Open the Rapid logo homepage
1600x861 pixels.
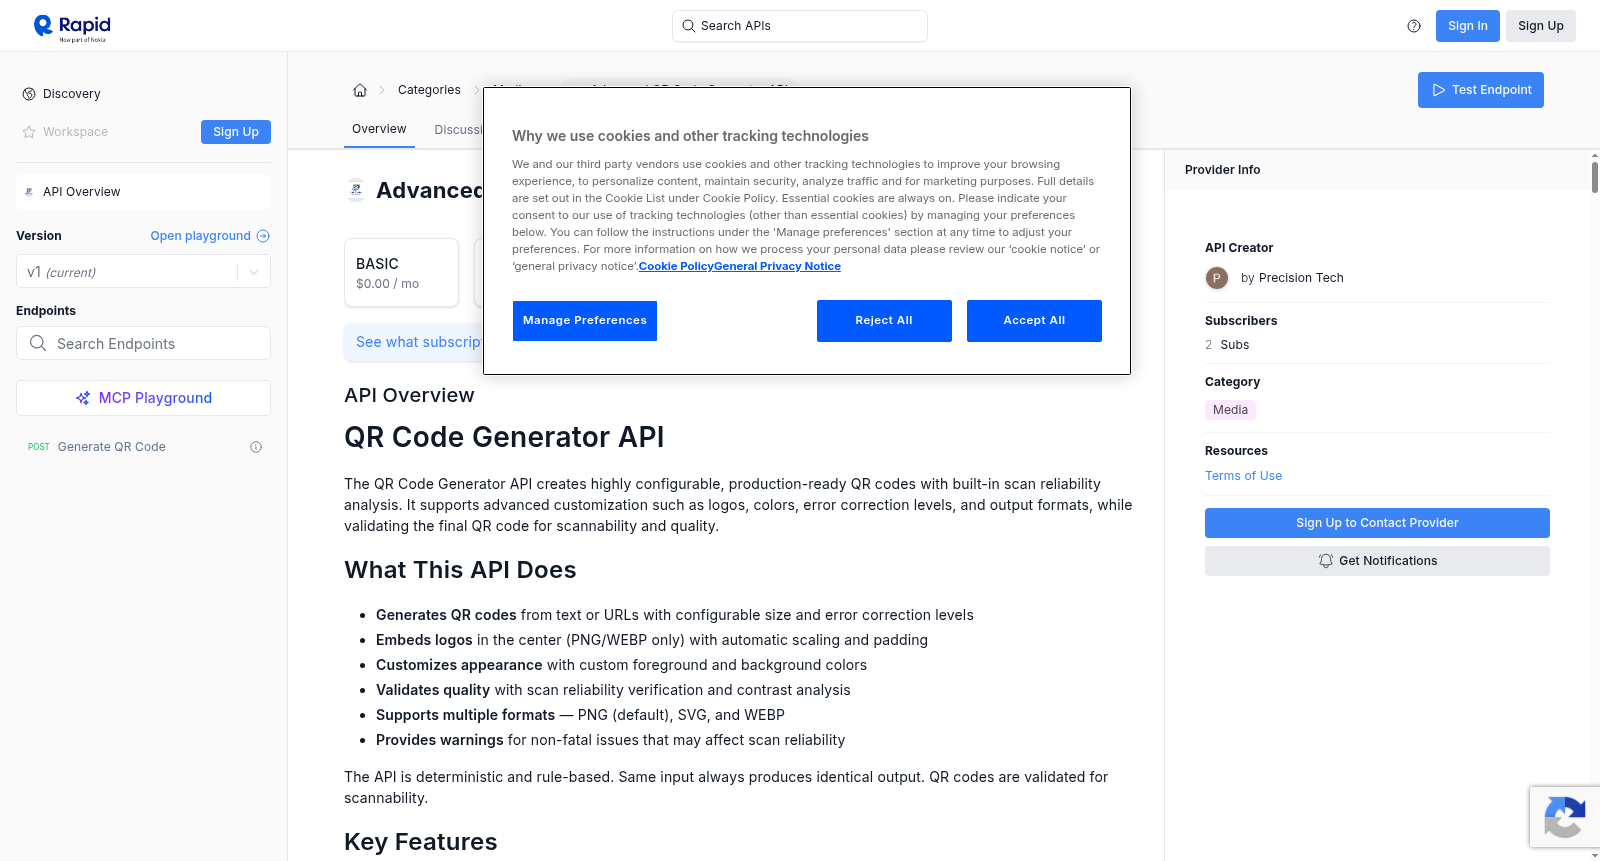[x=72, y=27]
